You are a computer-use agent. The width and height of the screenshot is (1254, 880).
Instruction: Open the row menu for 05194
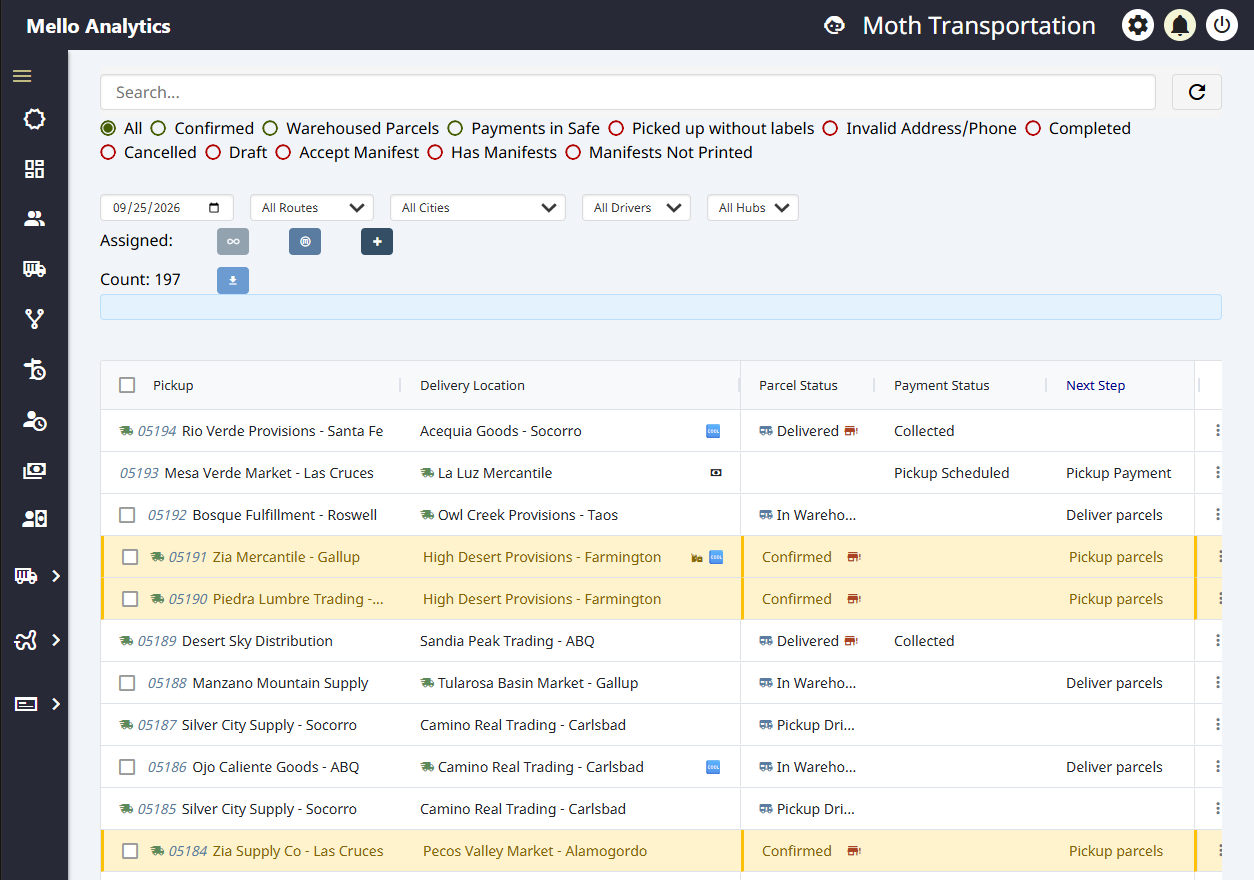[1218, 430]
